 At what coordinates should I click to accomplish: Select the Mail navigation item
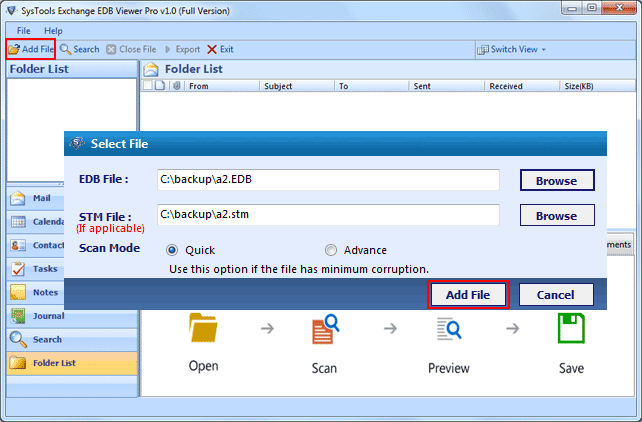[x=36, y=198]
